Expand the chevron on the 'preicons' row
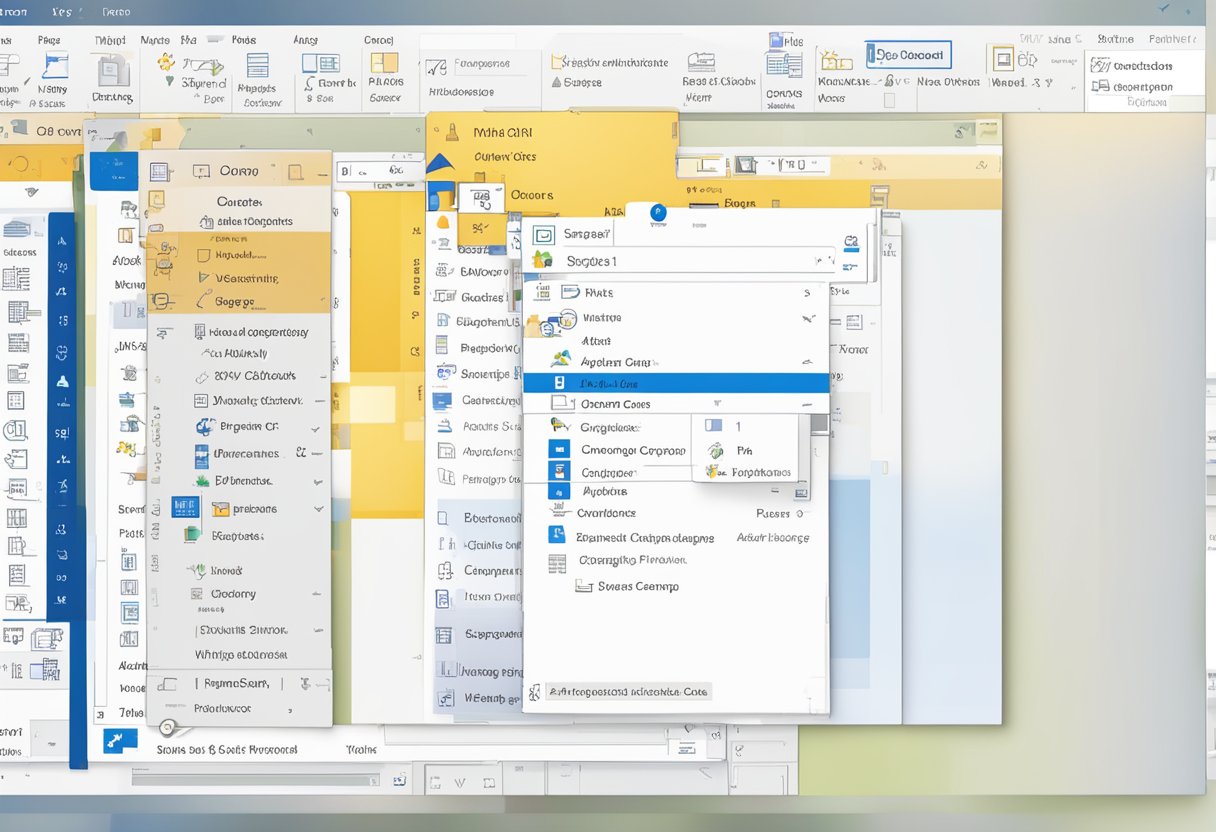 pyautogui.click(x=319, y=509)
